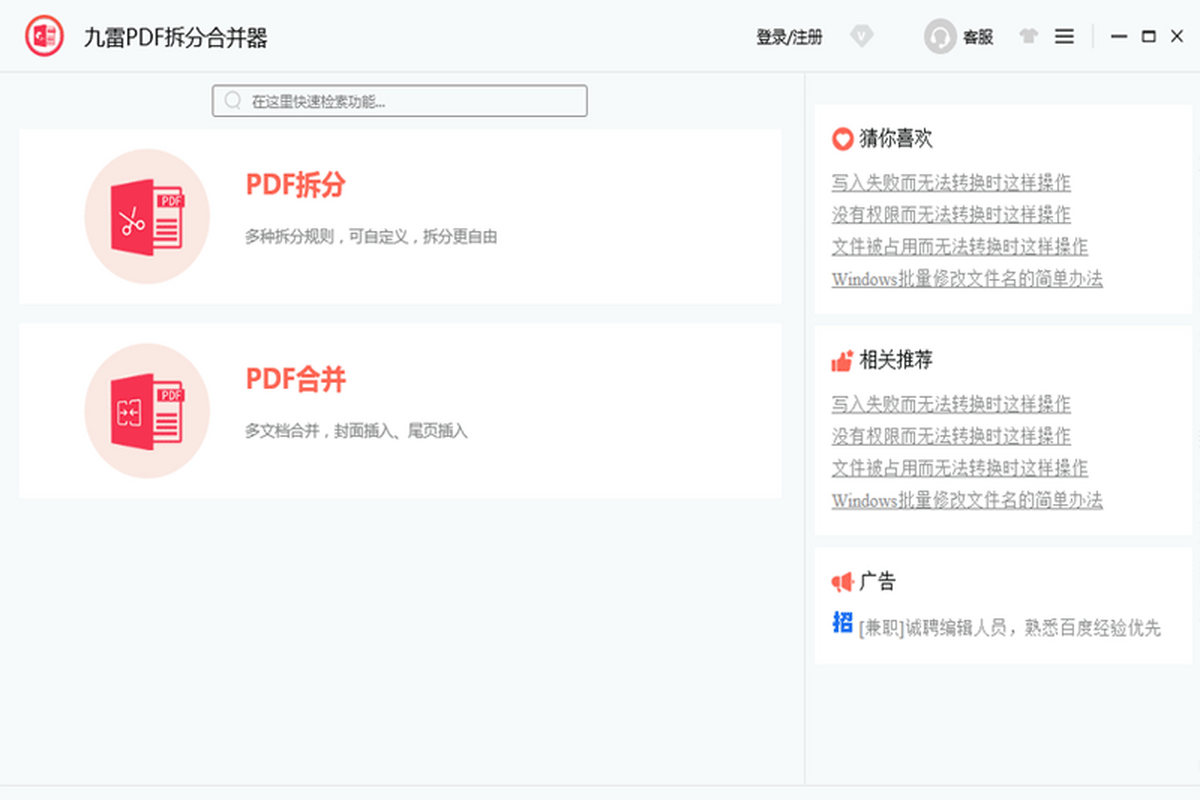Open Windows批量修改文件名的简单办法 link

(967, 279)
